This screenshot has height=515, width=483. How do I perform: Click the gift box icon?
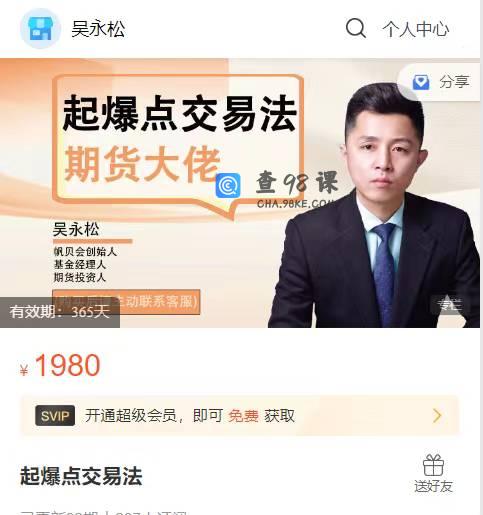tap(433, 465)
